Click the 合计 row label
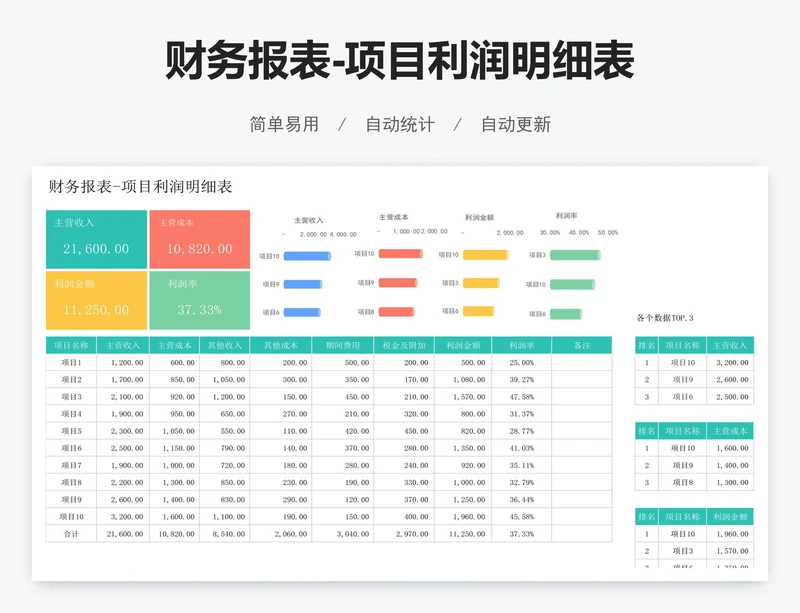The image size is (800, 613). tap(71, 534)
